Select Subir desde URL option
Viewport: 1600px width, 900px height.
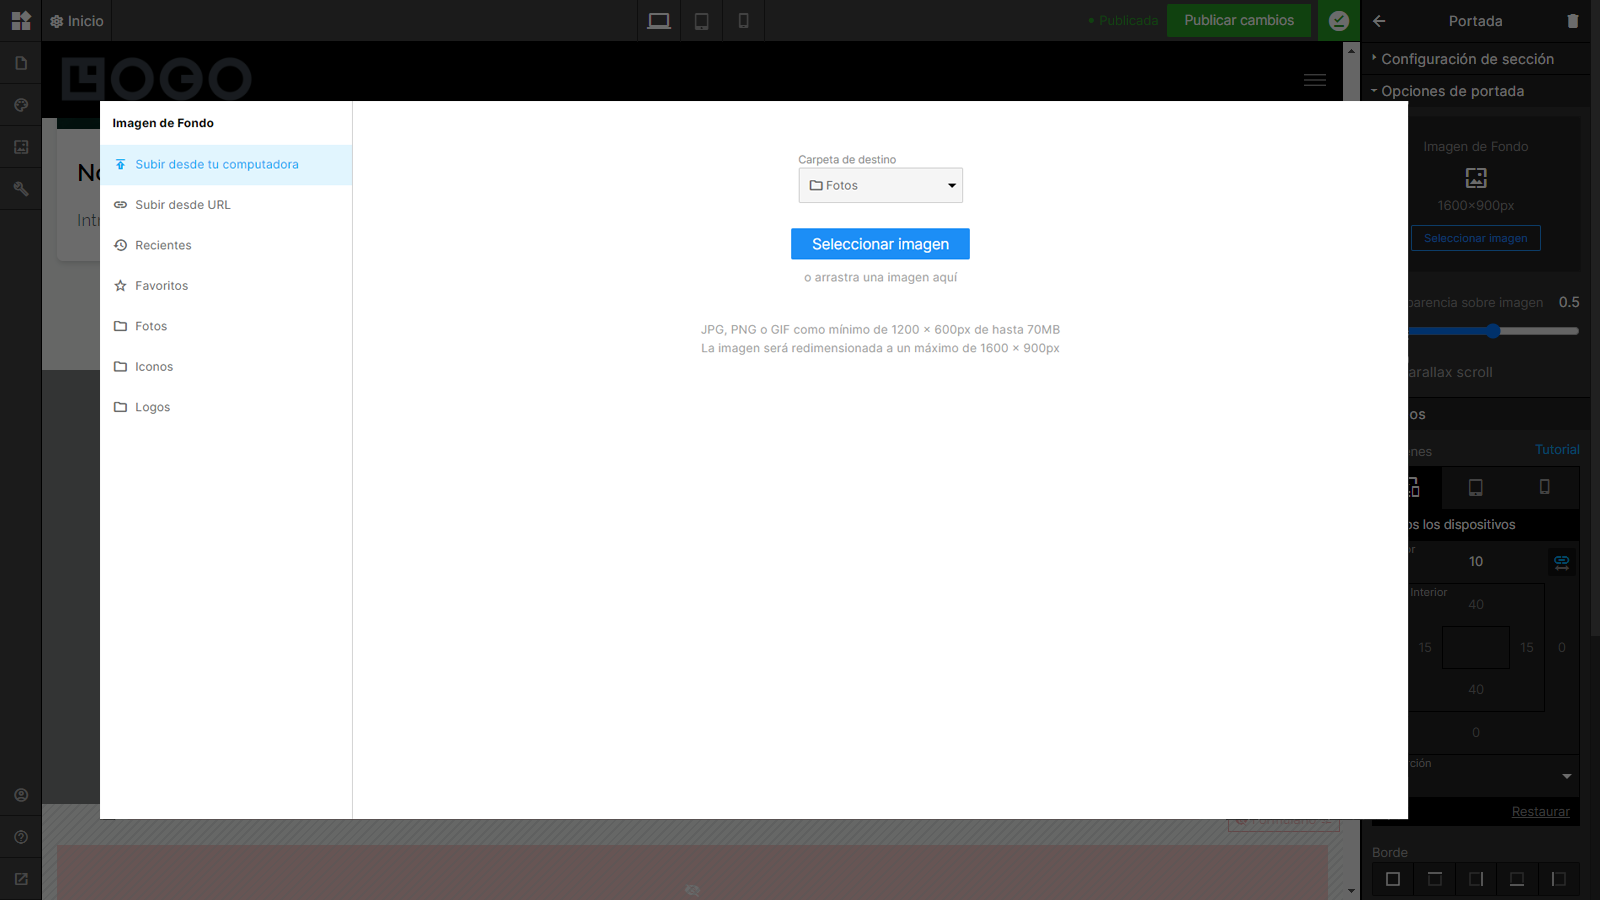click(x=226, y=205)
